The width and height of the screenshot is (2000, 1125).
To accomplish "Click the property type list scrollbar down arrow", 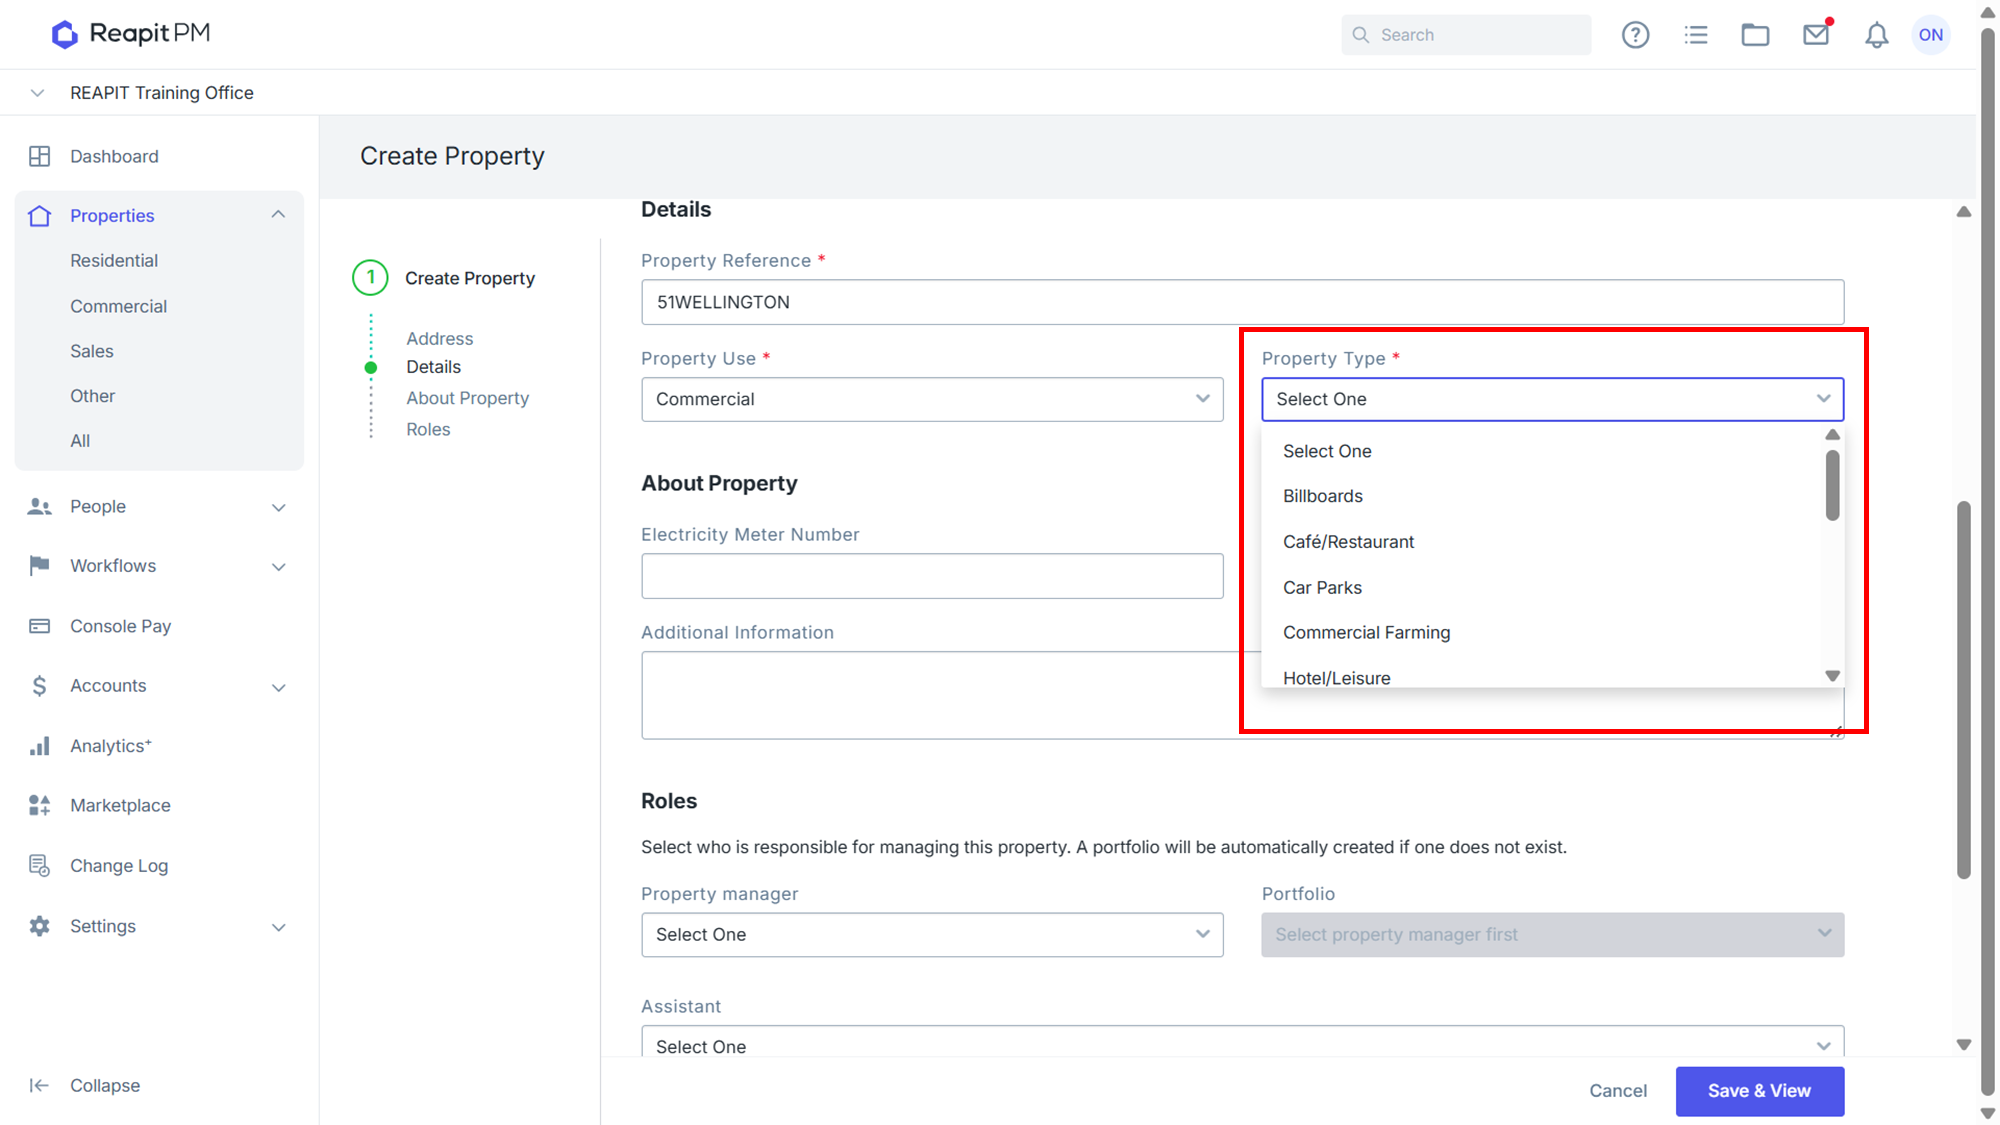I will tap(1832, 676).
